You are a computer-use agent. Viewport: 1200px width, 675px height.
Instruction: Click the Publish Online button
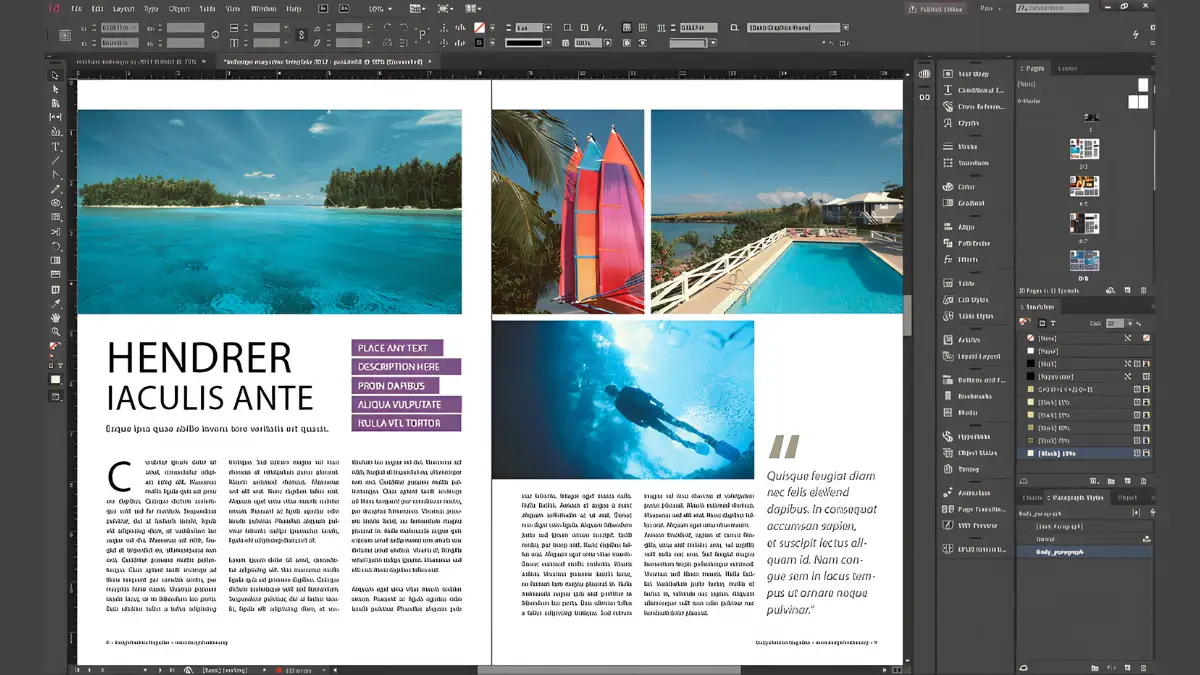point(936,8)
